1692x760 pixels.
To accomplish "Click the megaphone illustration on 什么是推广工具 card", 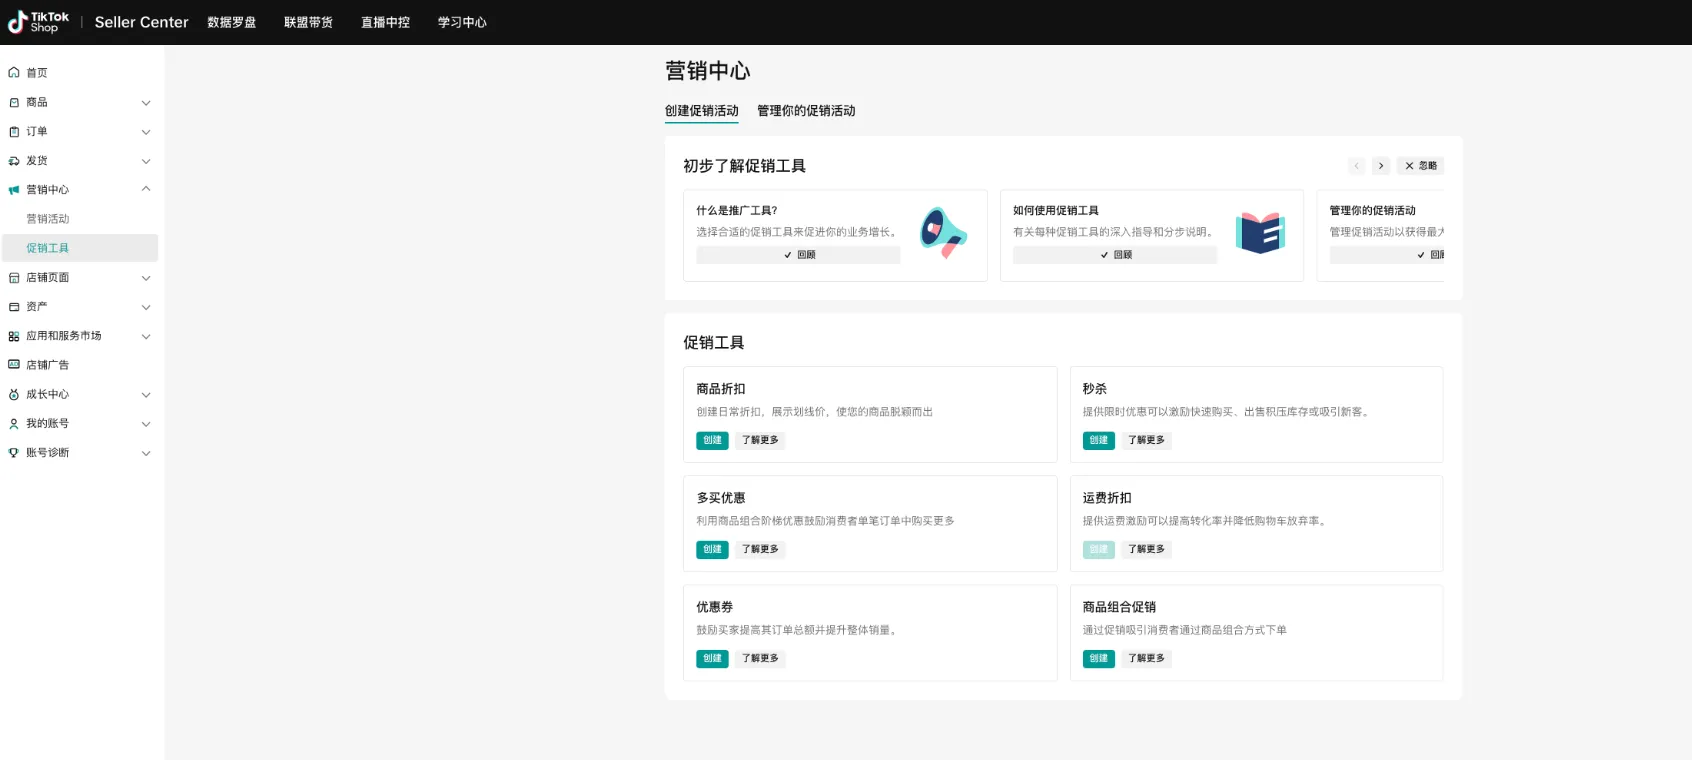I will pos(943,233).
